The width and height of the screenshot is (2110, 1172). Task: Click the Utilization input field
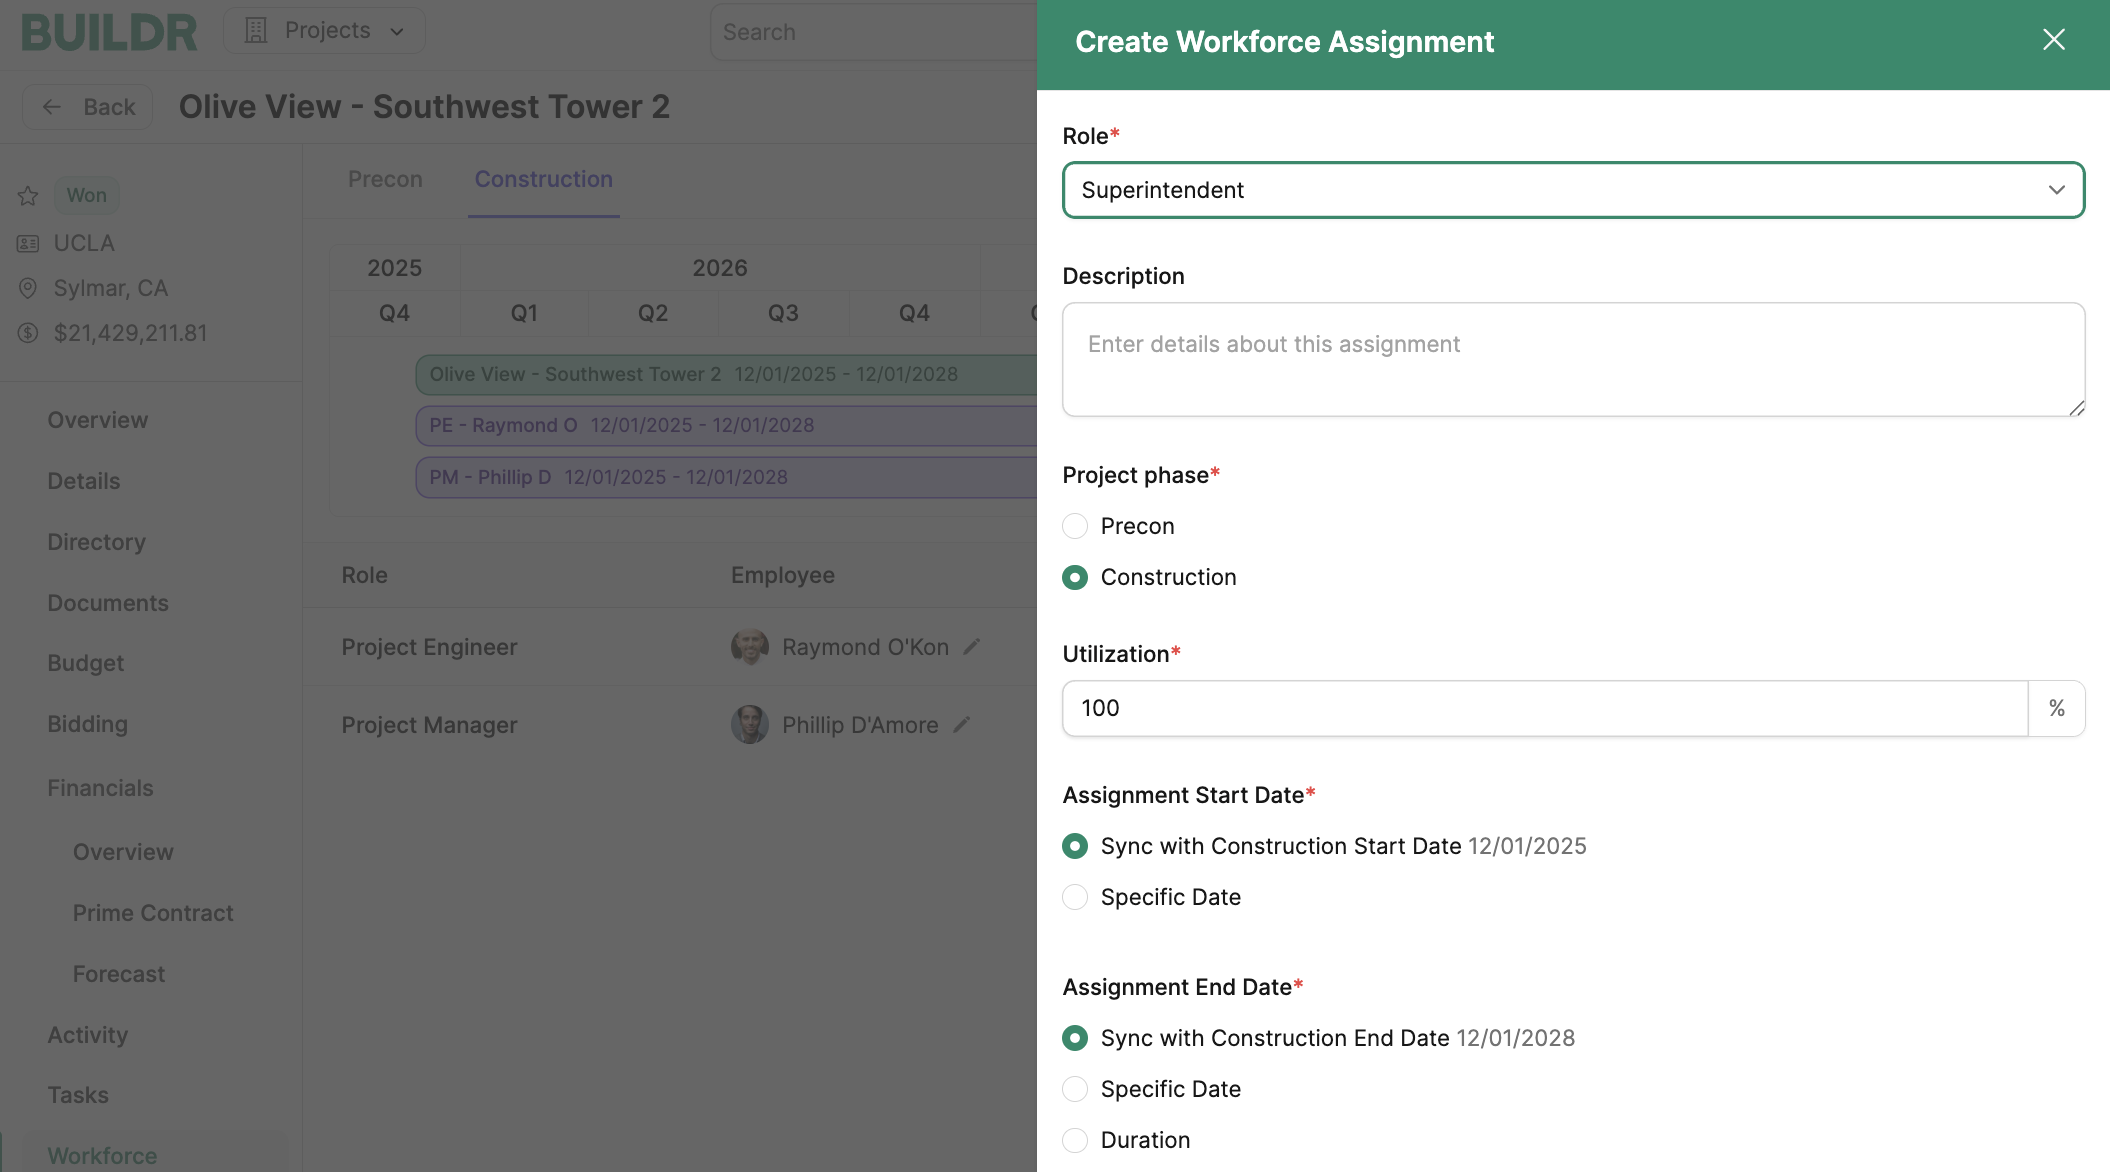click(x=1545, y=708)
